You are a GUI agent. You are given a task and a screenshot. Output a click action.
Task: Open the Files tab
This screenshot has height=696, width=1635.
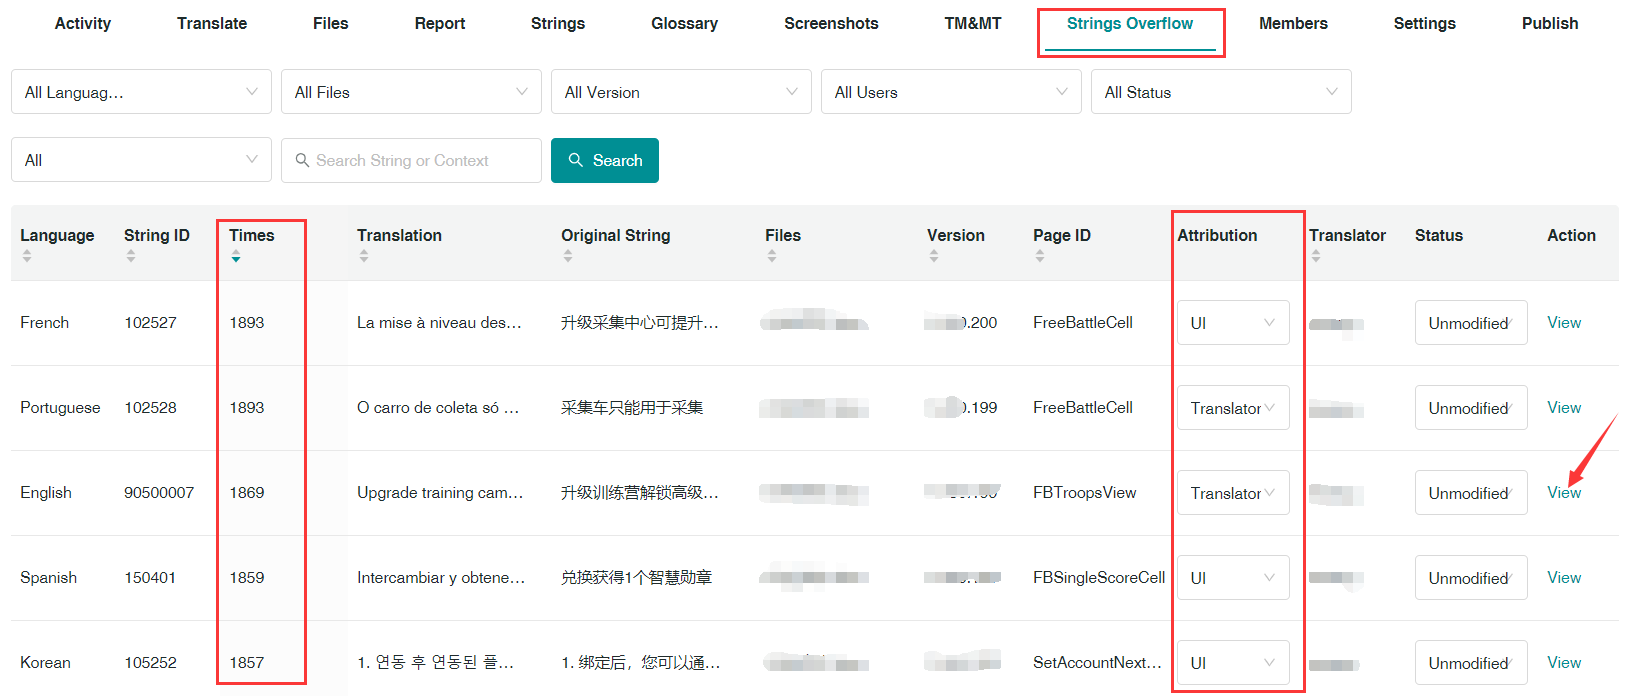coord(331,23)
